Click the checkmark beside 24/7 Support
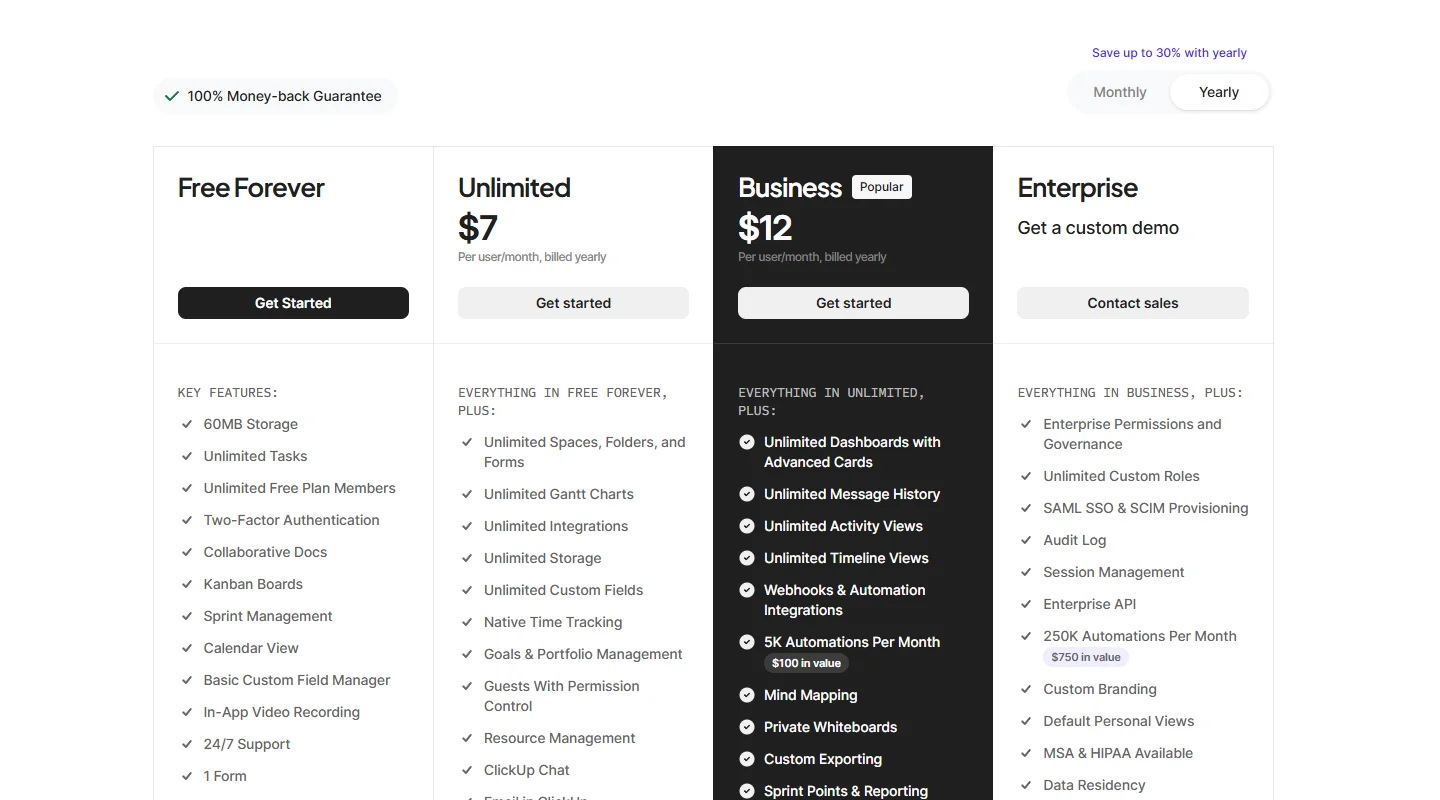1440x800 pixels. click(187, 744)
